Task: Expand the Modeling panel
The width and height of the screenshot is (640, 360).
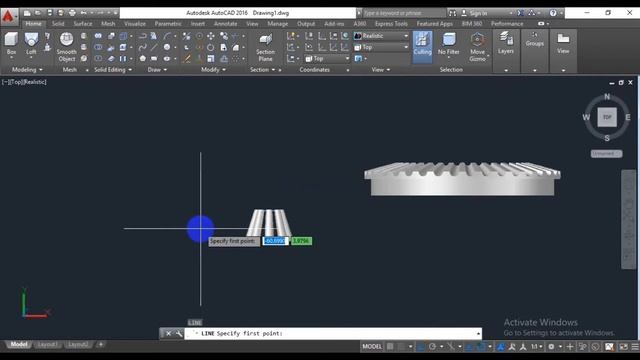Action: point(27,70)
